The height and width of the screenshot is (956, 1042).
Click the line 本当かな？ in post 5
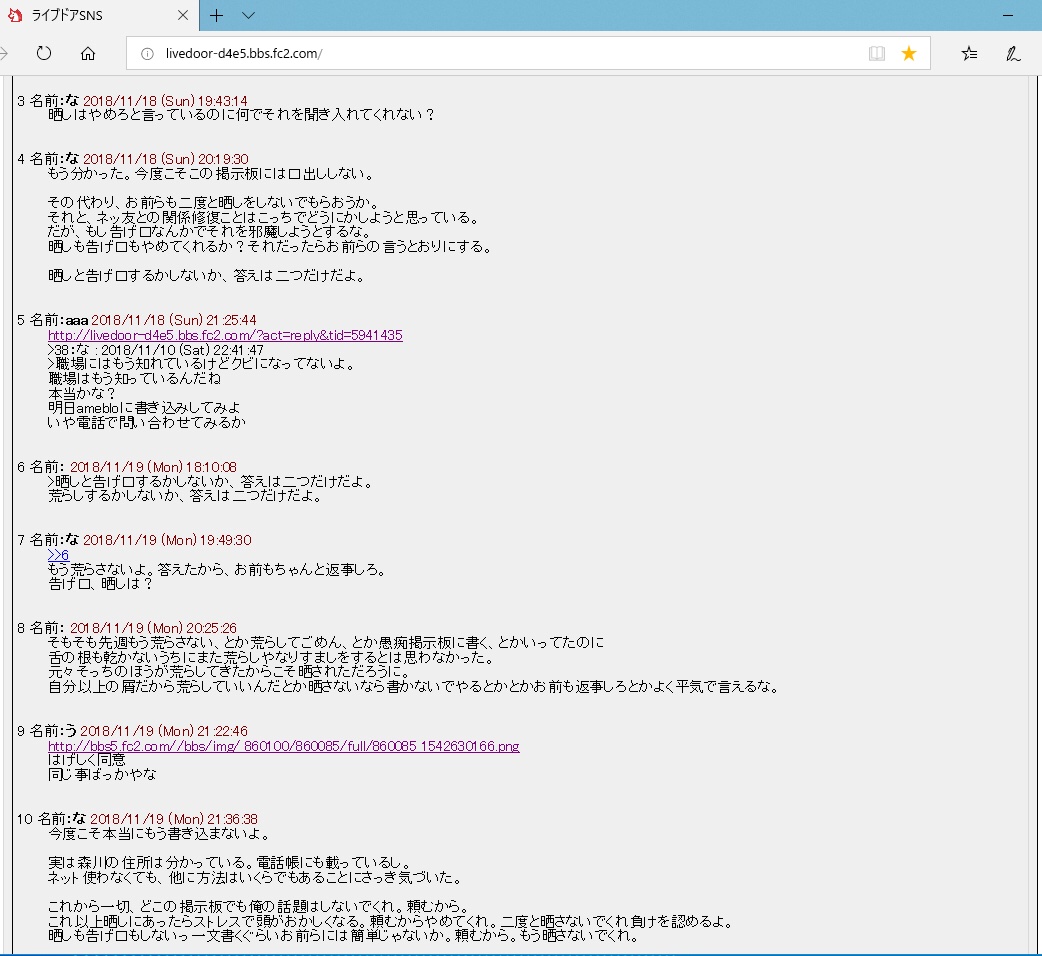(x=82, y=393)
